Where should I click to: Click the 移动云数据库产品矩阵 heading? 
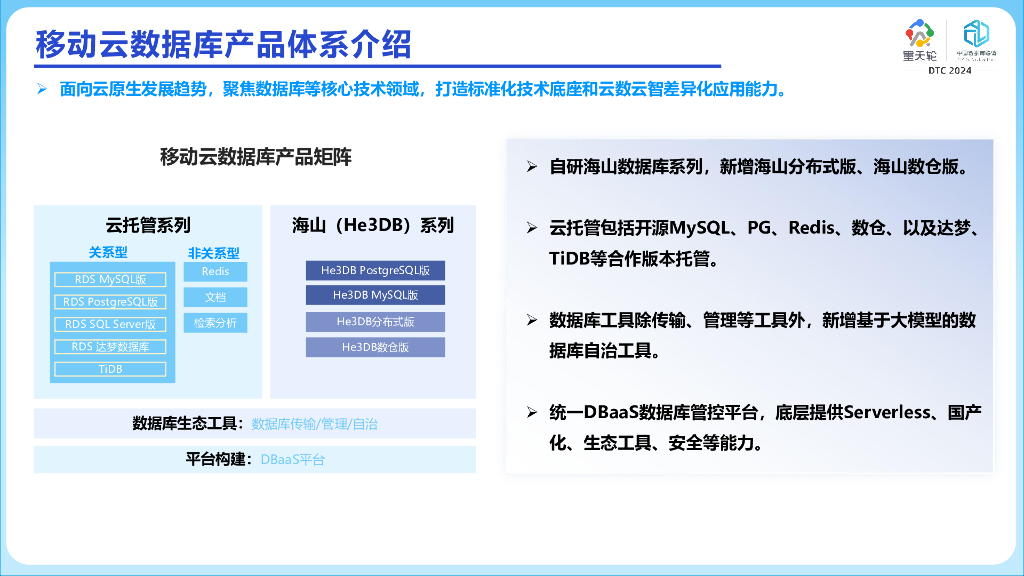tap(256, 157)
